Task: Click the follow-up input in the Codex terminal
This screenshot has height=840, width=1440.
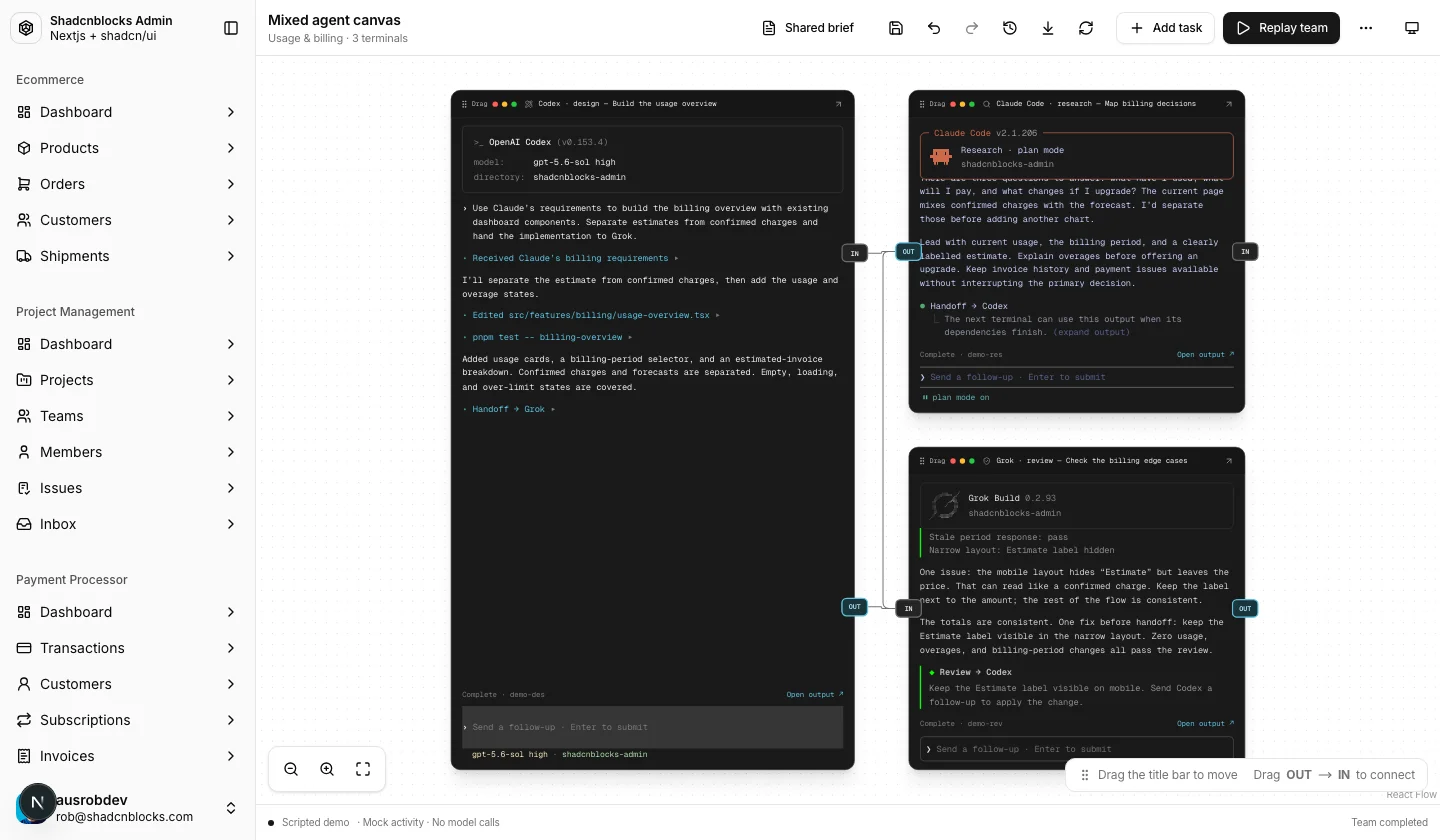Action: coord(652,727)
